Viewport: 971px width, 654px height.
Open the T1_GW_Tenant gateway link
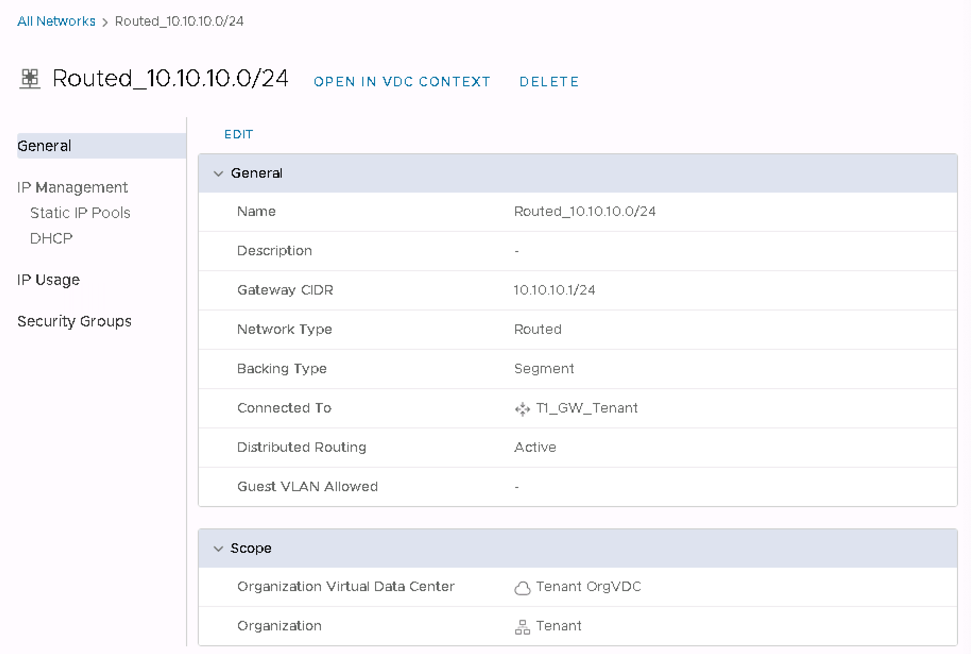586,408
